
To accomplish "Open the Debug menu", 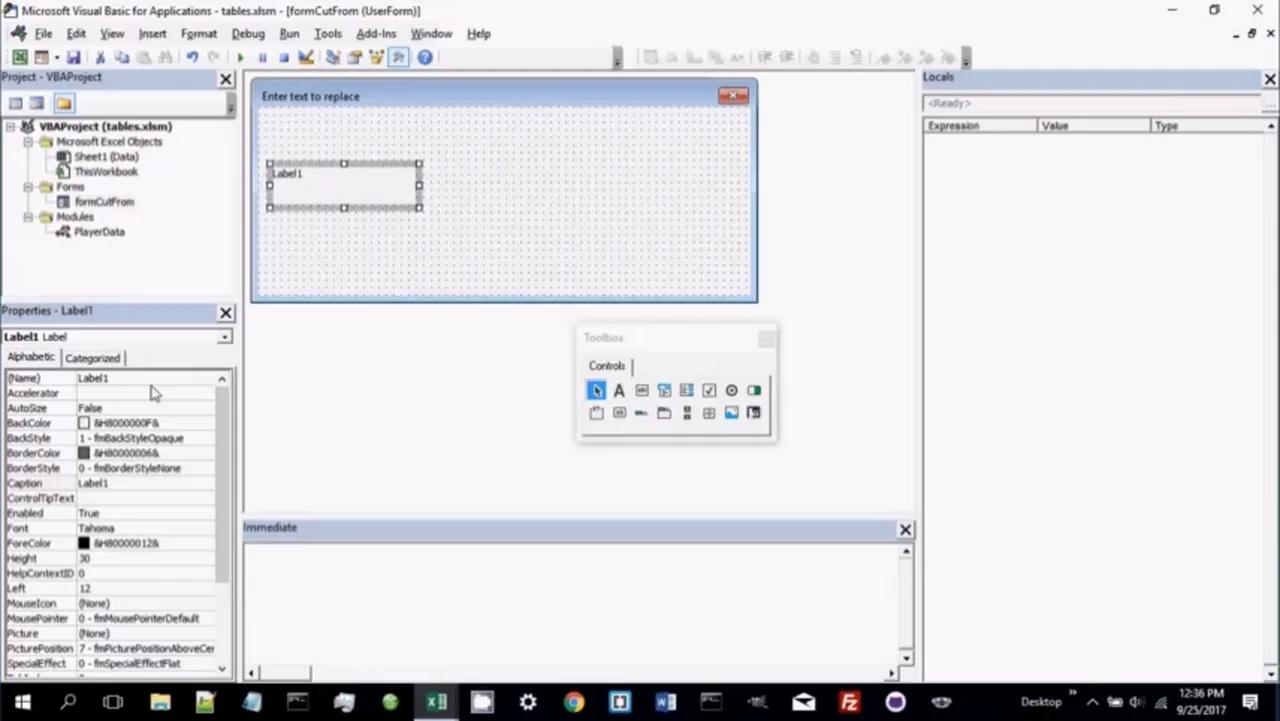I will point(248,33).
